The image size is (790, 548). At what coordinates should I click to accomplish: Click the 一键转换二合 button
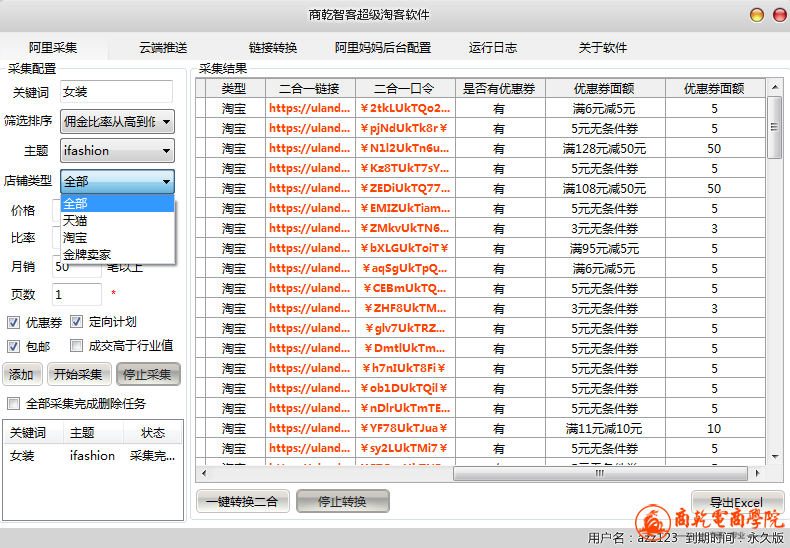242,501
